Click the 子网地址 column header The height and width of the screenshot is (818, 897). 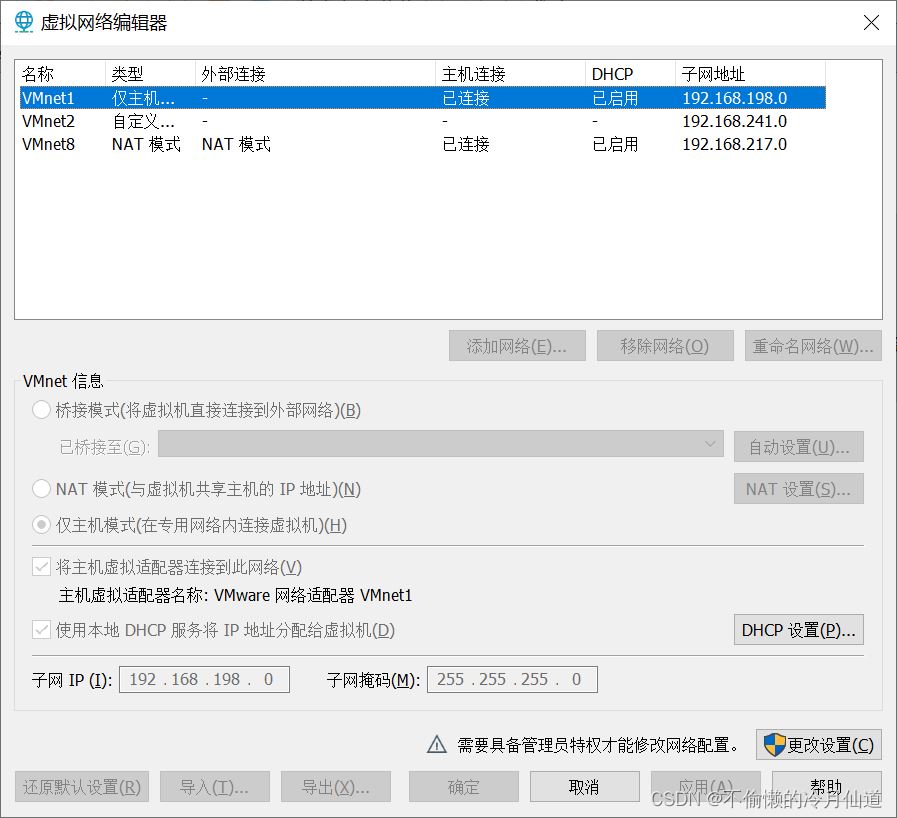click(x=750, y=74)
